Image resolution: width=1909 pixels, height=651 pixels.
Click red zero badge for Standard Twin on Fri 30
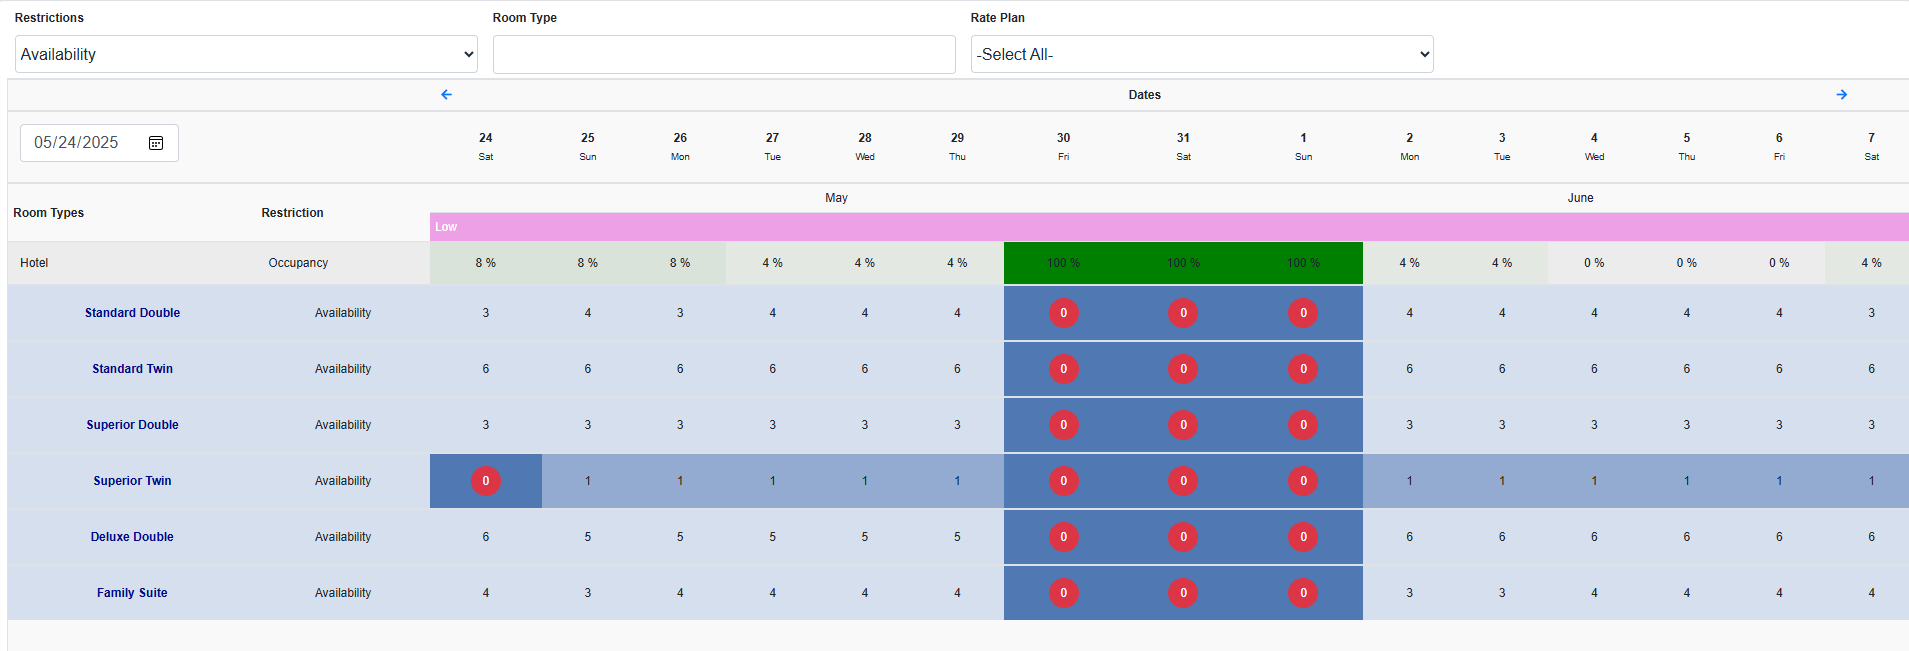click(x=1063, y=369)
